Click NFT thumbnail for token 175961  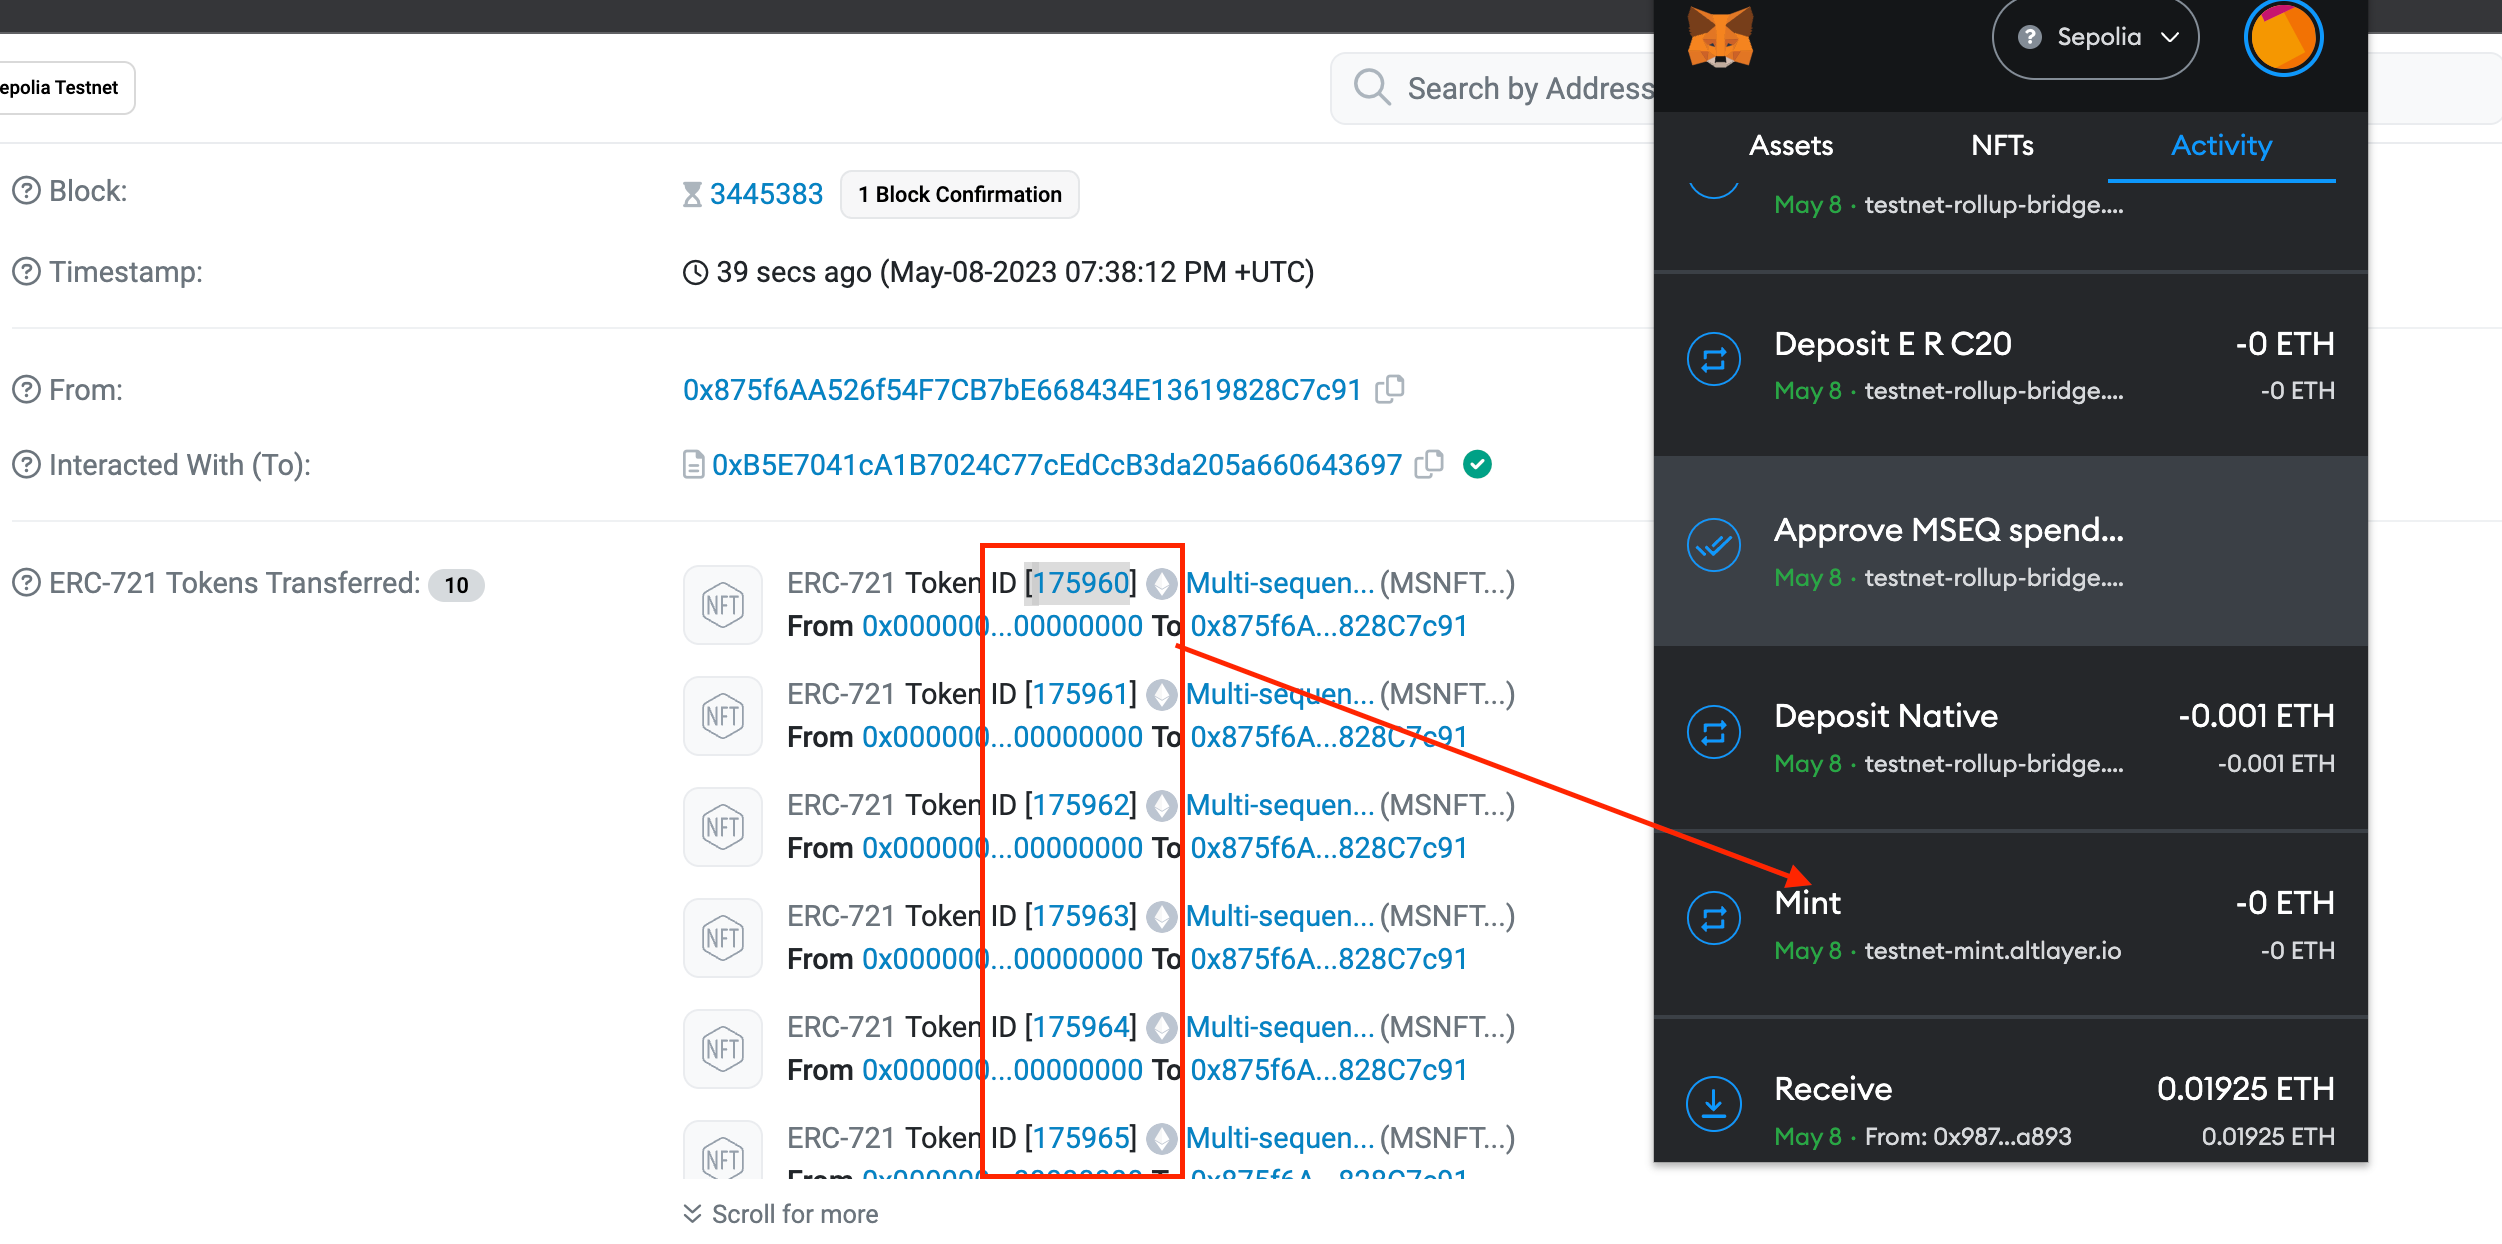[723, 716]
